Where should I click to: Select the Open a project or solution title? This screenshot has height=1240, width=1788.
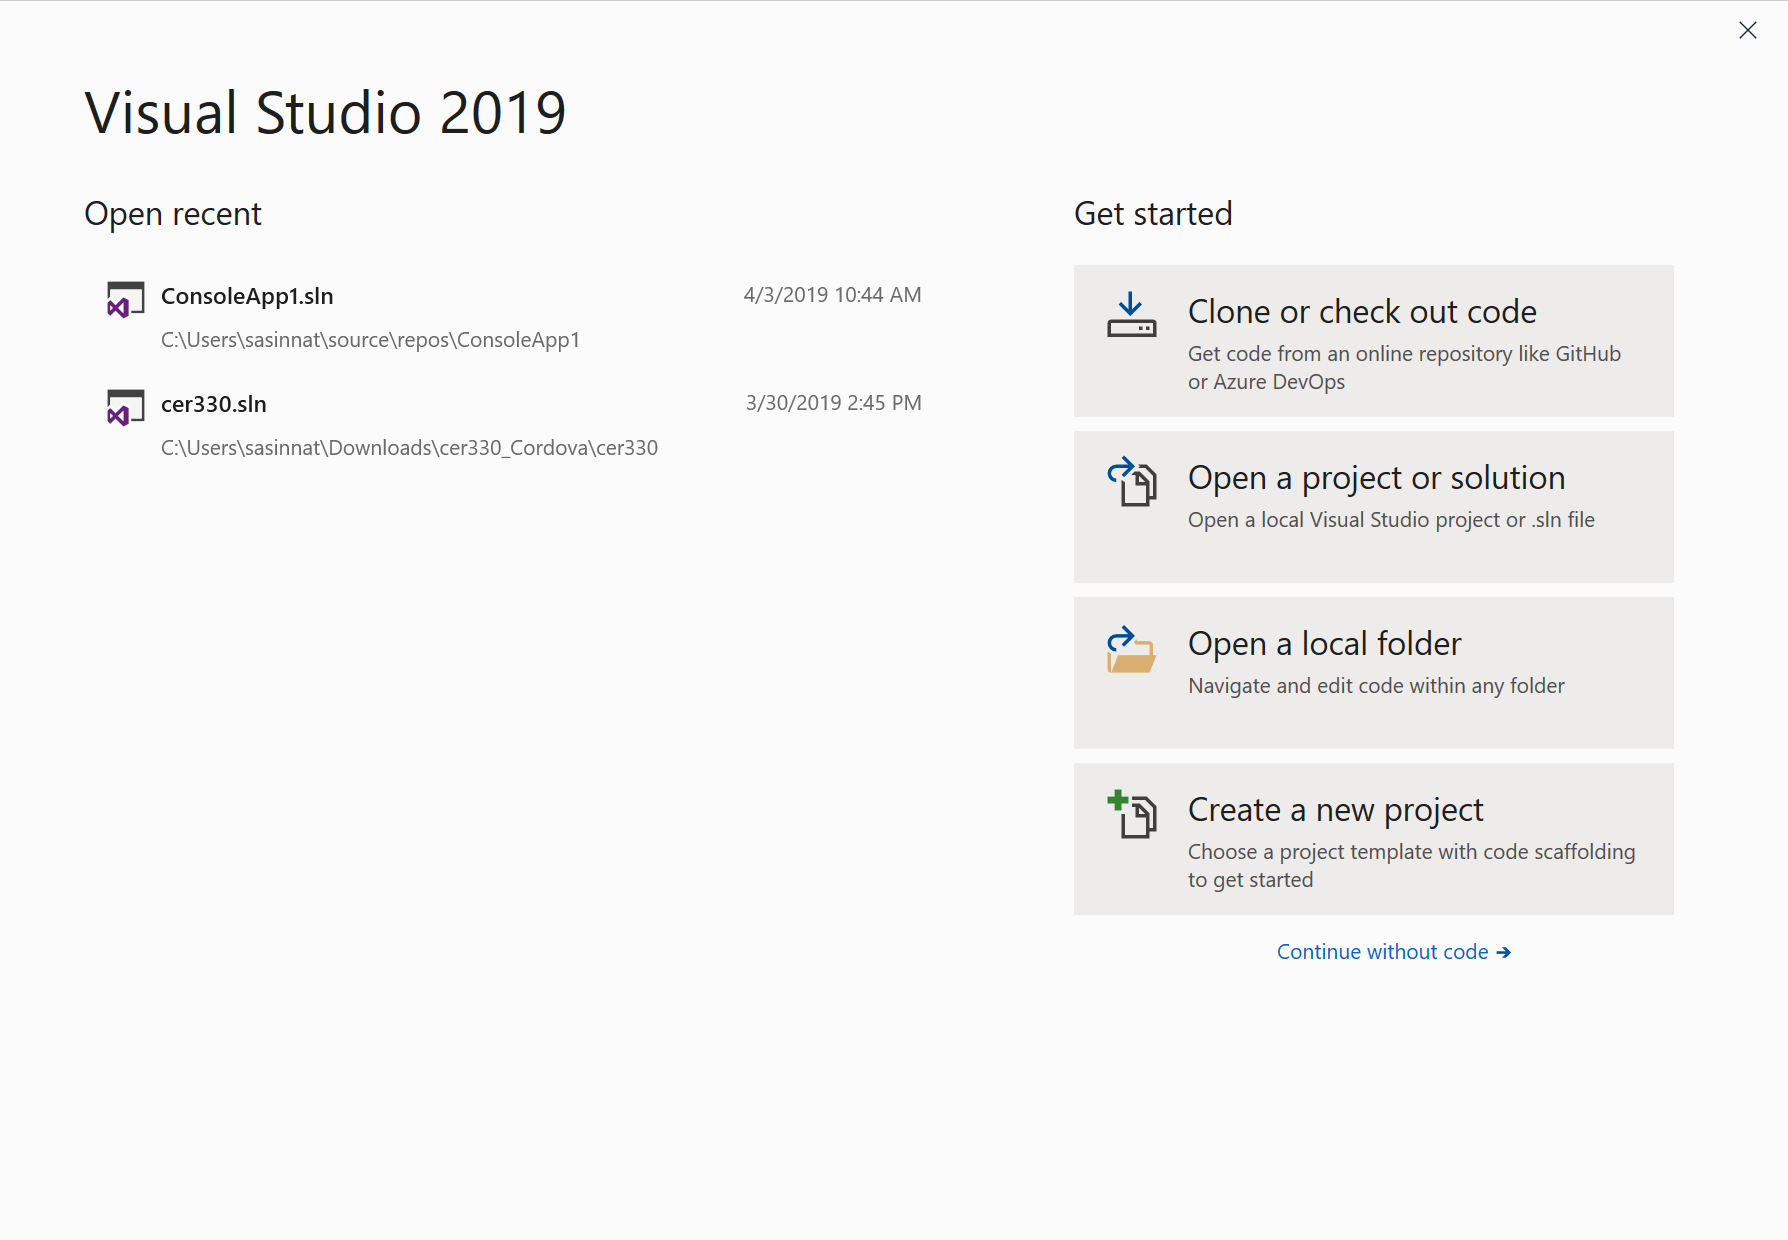pos(1376,478)
